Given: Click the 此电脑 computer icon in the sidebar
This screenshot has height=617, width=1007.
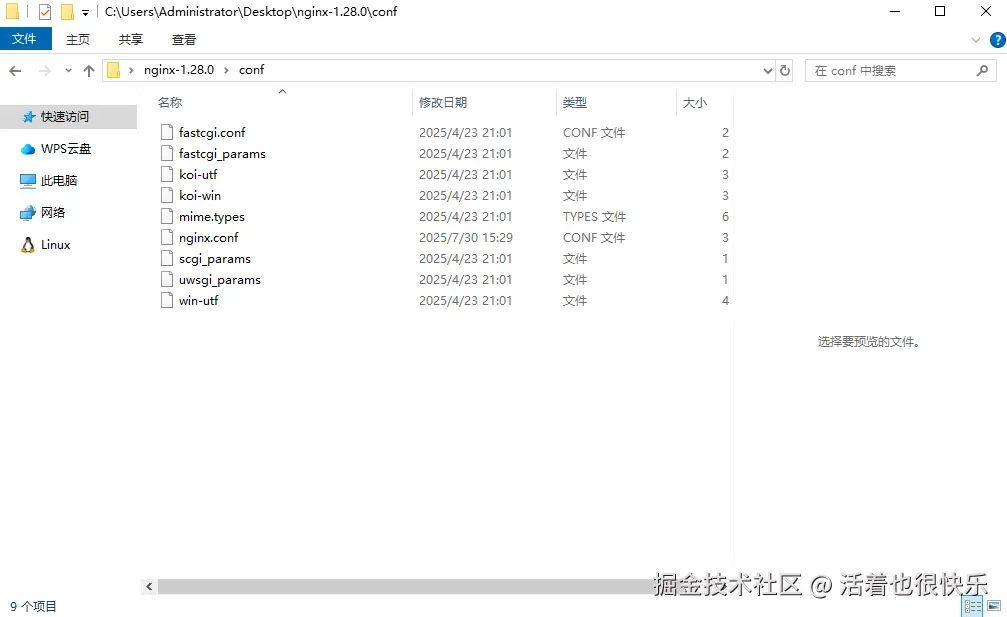Looking at the screenshot, I should 28,180.
